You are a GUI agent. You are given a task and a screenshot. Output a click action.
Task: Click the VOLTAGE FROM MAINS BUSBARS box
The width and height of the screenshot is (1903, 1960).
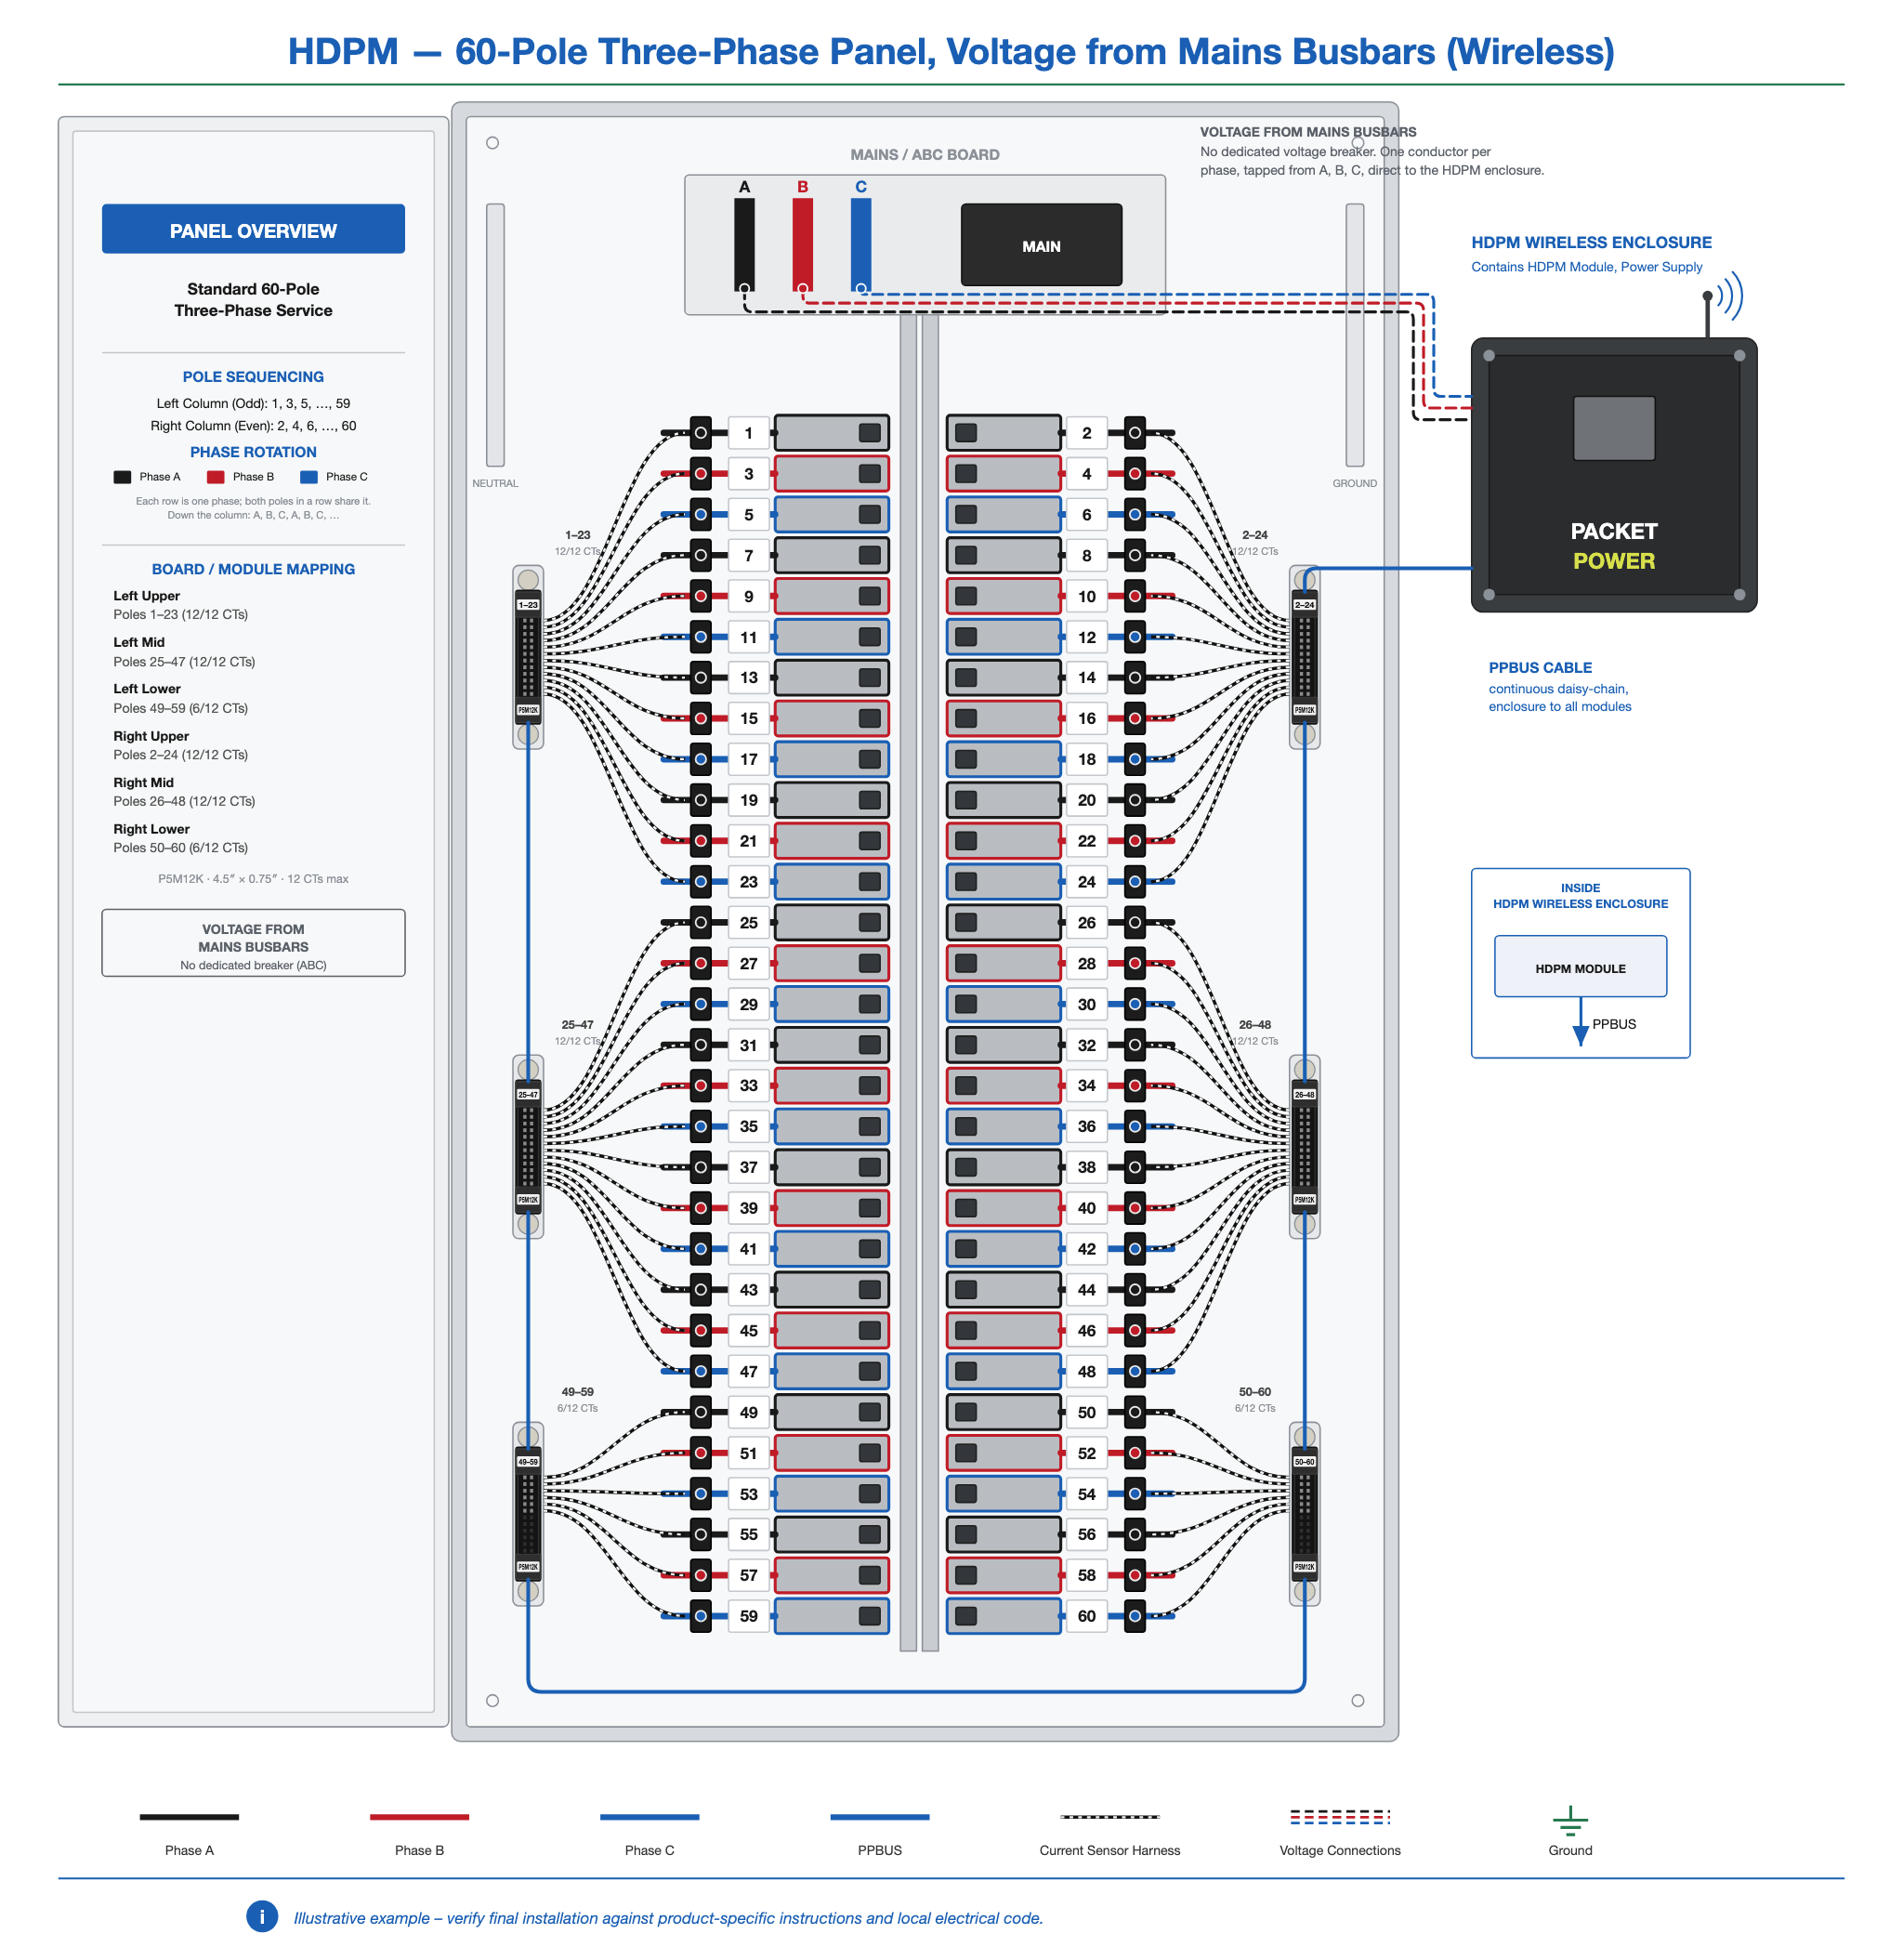(x=253, y=942)
